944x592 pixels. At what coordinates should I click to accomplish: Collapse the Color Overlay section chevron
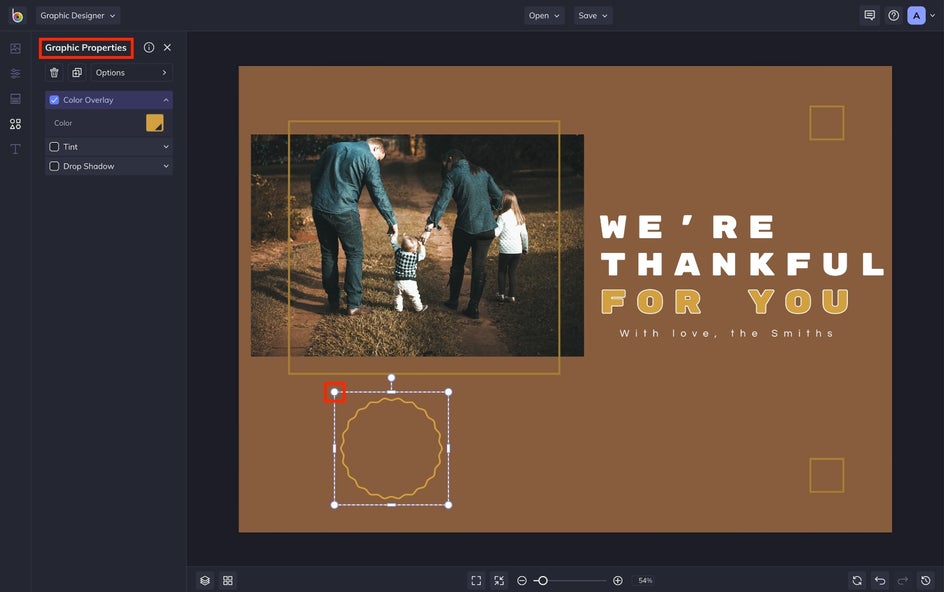pyautogui.click(x=166, y=100)
